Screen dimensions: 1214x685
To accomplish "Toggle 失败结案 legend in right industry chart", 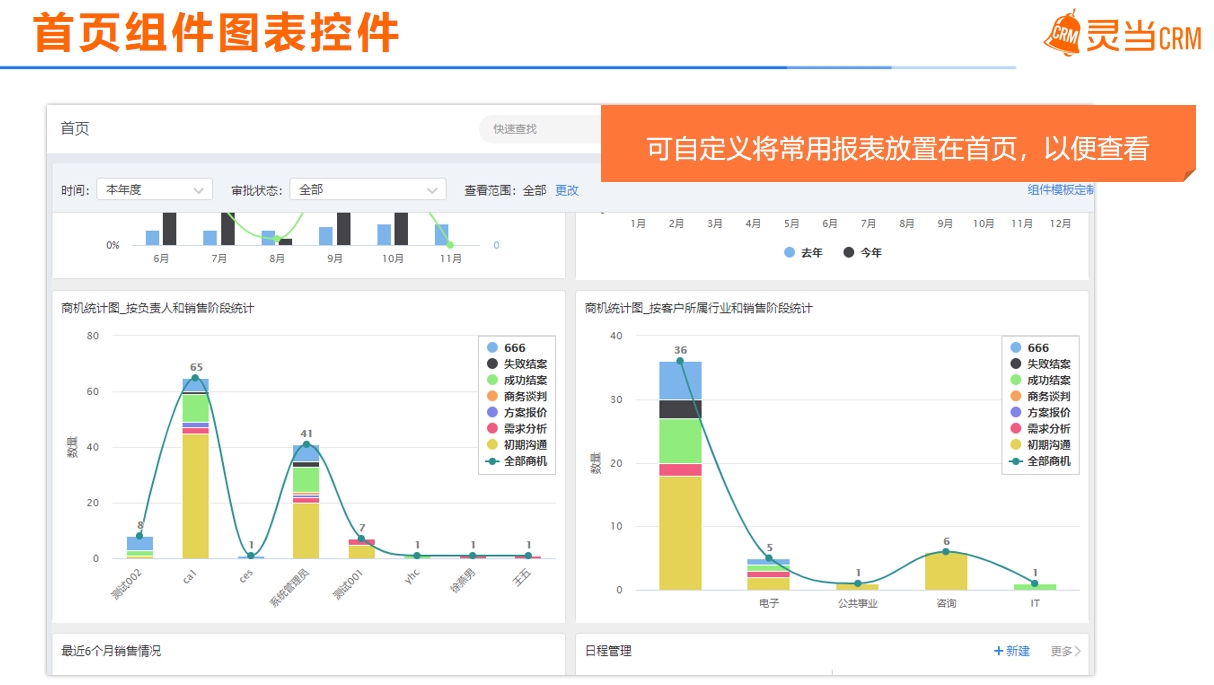I will 1040,364.
